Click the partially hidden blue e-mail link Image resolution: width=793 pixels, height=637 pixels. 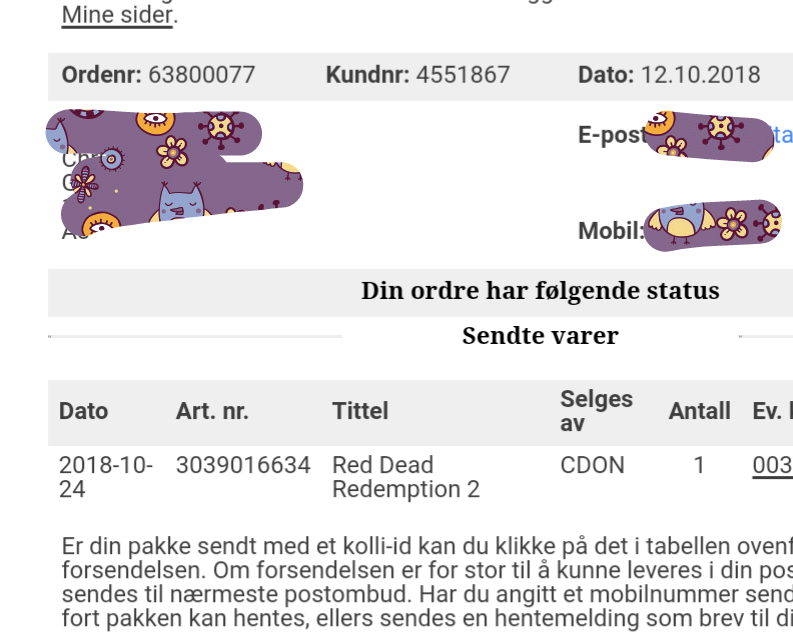[782, 135]
